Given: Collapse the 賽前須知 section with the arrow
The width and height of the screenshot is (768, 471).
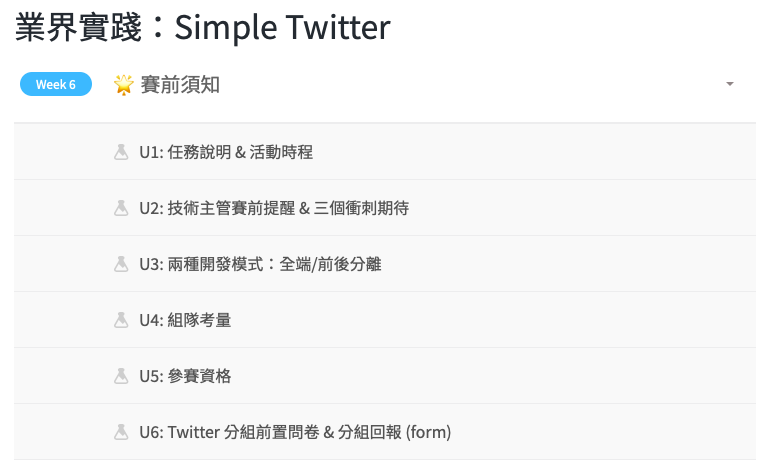Looking at the screenshot, I should [730, 84].
